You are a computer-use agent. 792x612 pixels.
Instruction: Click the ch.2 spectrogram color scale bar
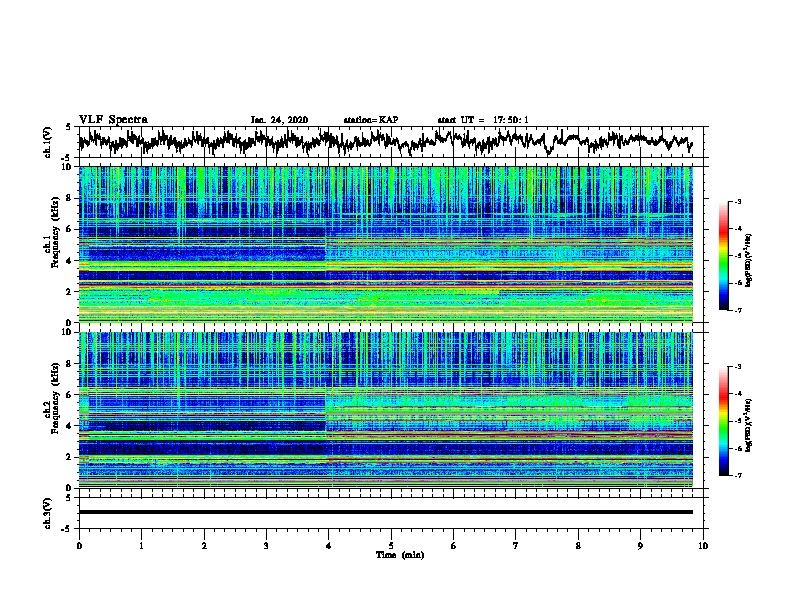(723, 421)
